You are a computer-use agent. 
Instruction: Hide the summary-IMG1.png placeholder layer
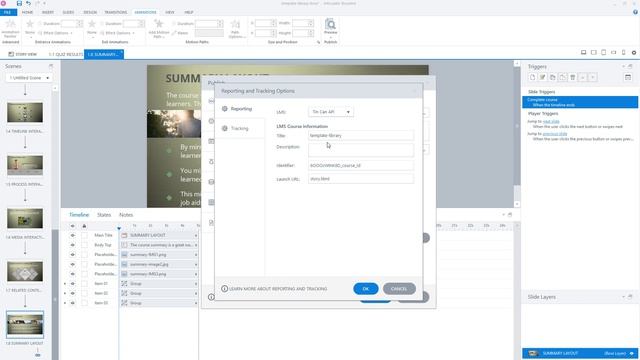pos(73,255)
